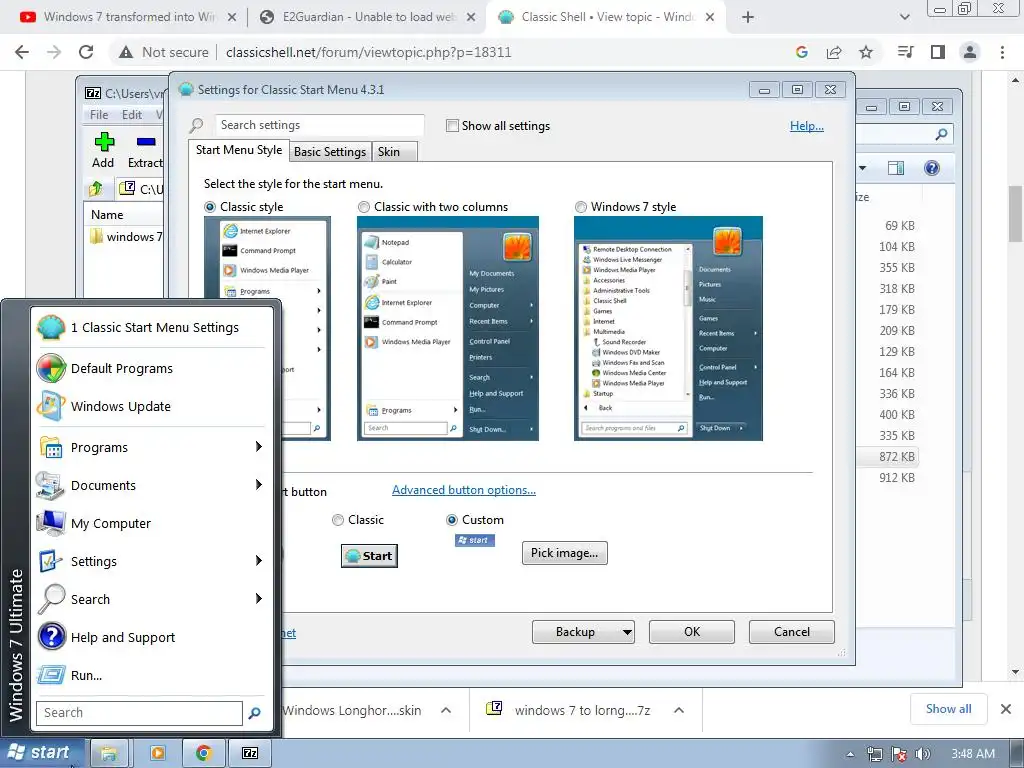This screenshot has height=768, width=1024.
Task: Open 7-Zip File menu
Action: tap(99, 115)
